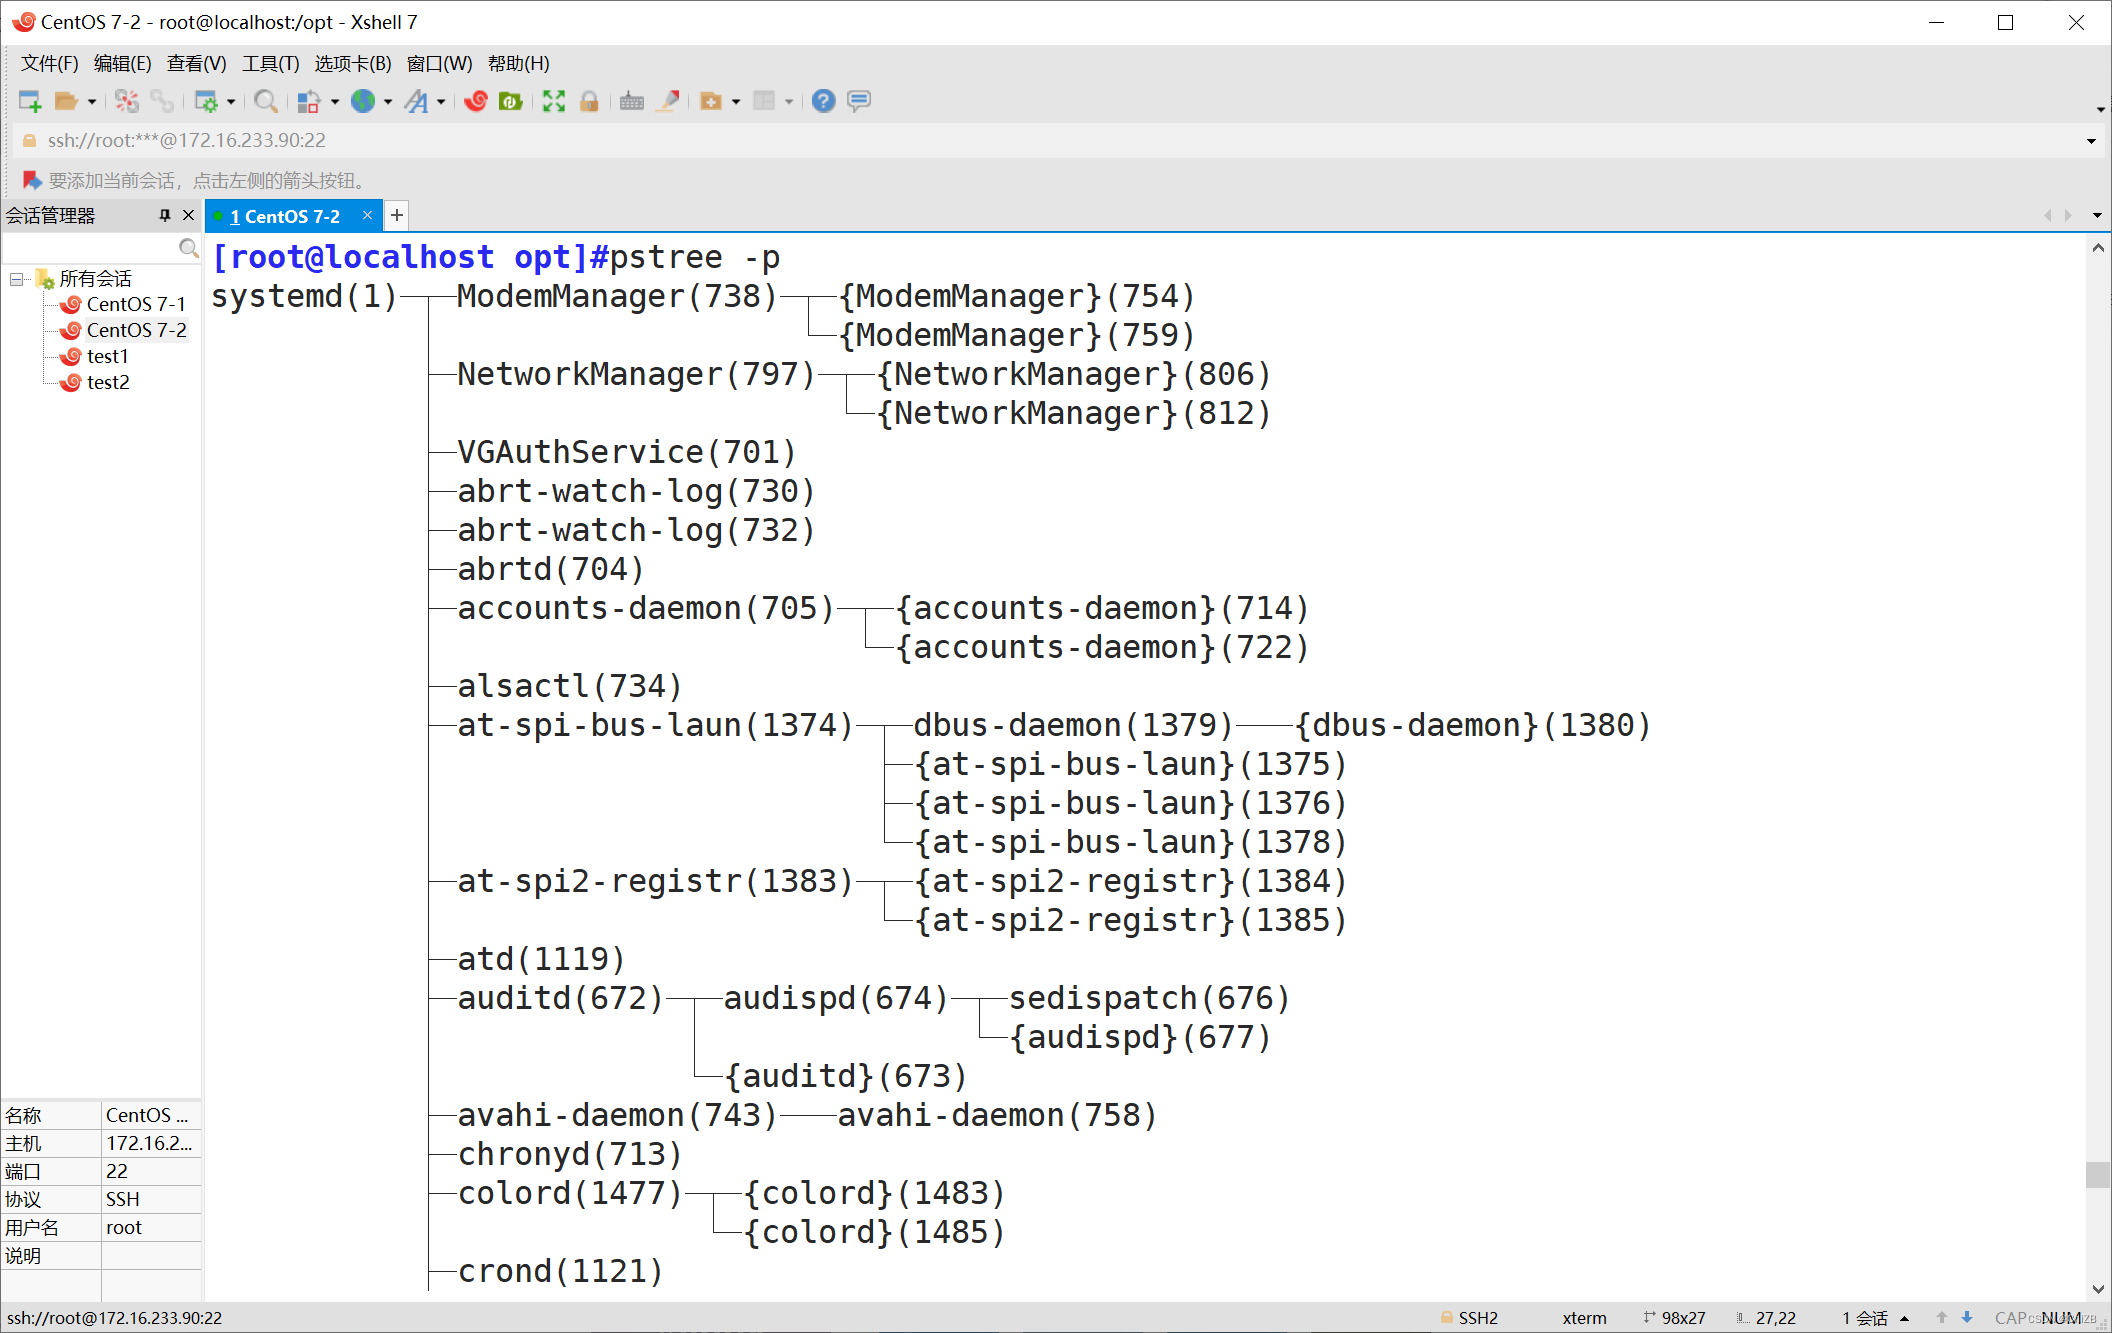Pin the session manager panel
This screenshot has height=1333, width=2112.
coord(165,215)
